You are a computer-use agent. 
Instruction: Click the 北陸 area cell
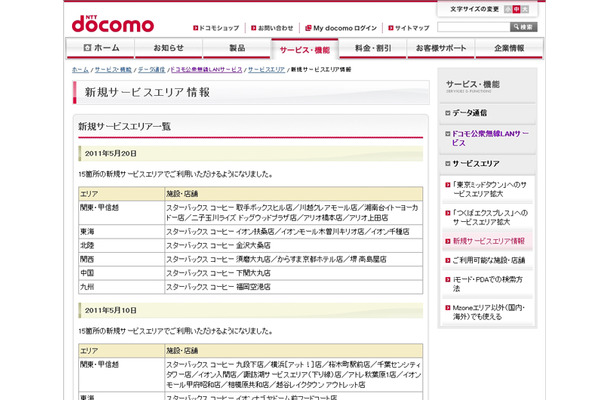(x=121, y=246)
